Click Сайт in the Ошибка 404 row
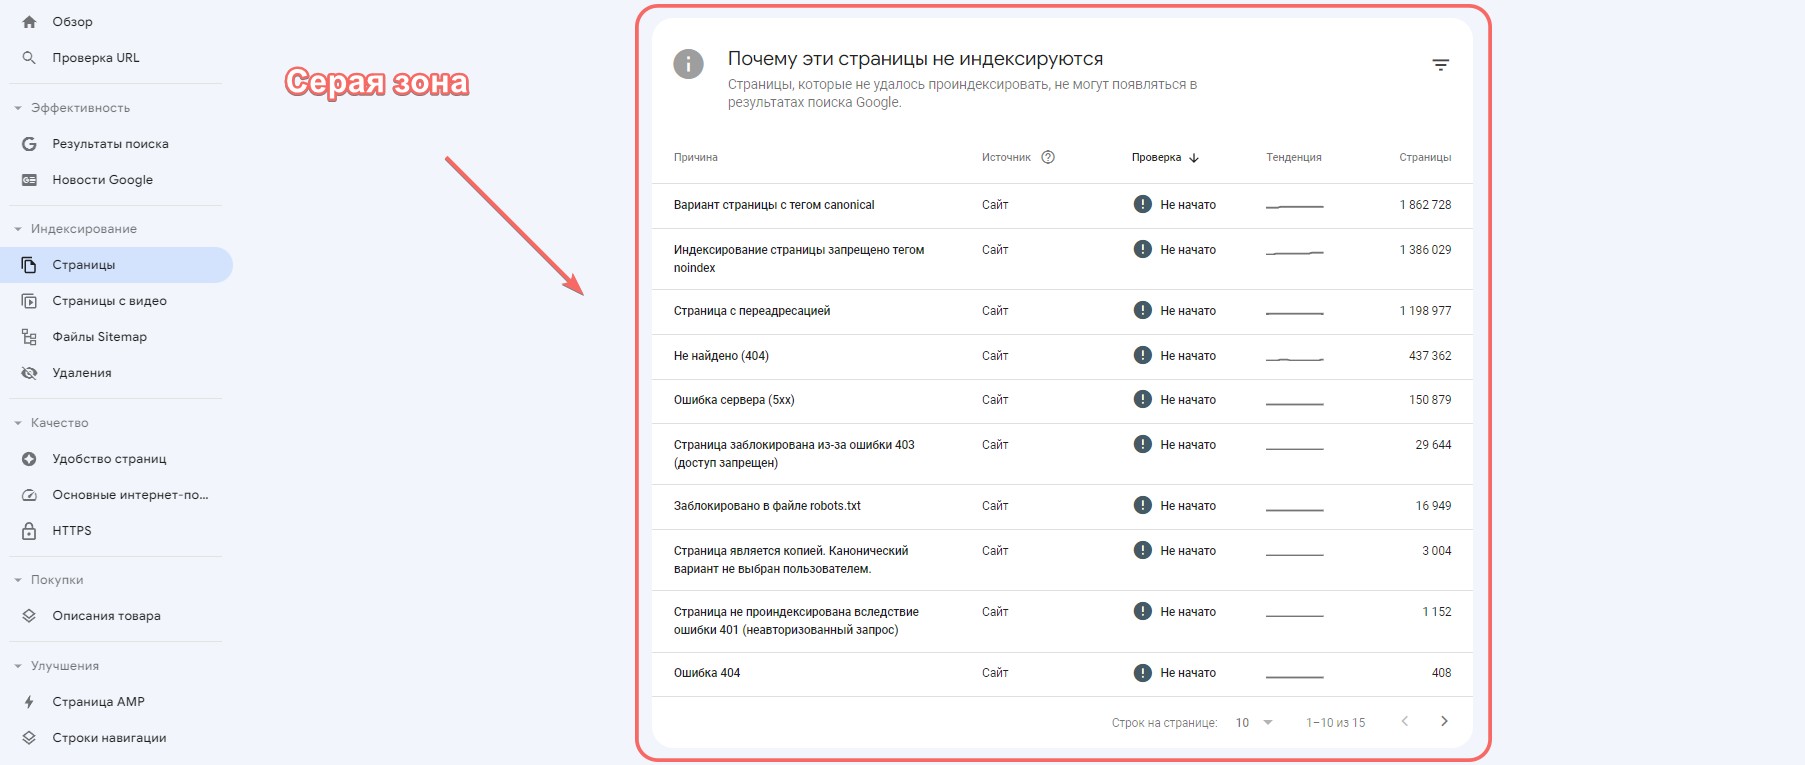This screenshot has height=765, width=1805. [995, 673]
